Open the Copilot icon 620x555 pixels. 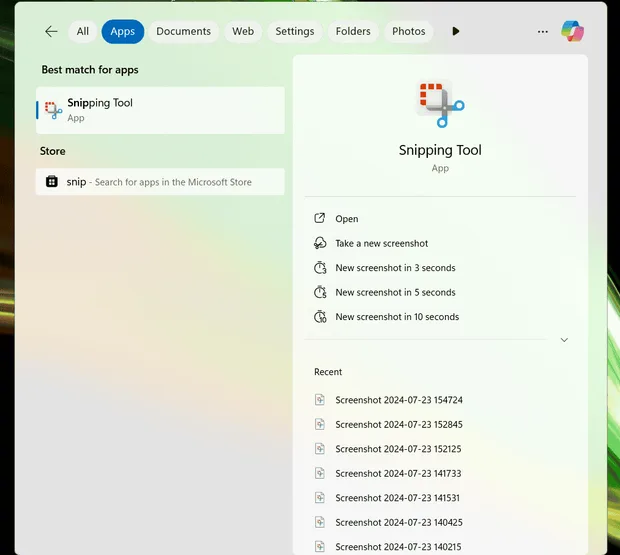572,31
